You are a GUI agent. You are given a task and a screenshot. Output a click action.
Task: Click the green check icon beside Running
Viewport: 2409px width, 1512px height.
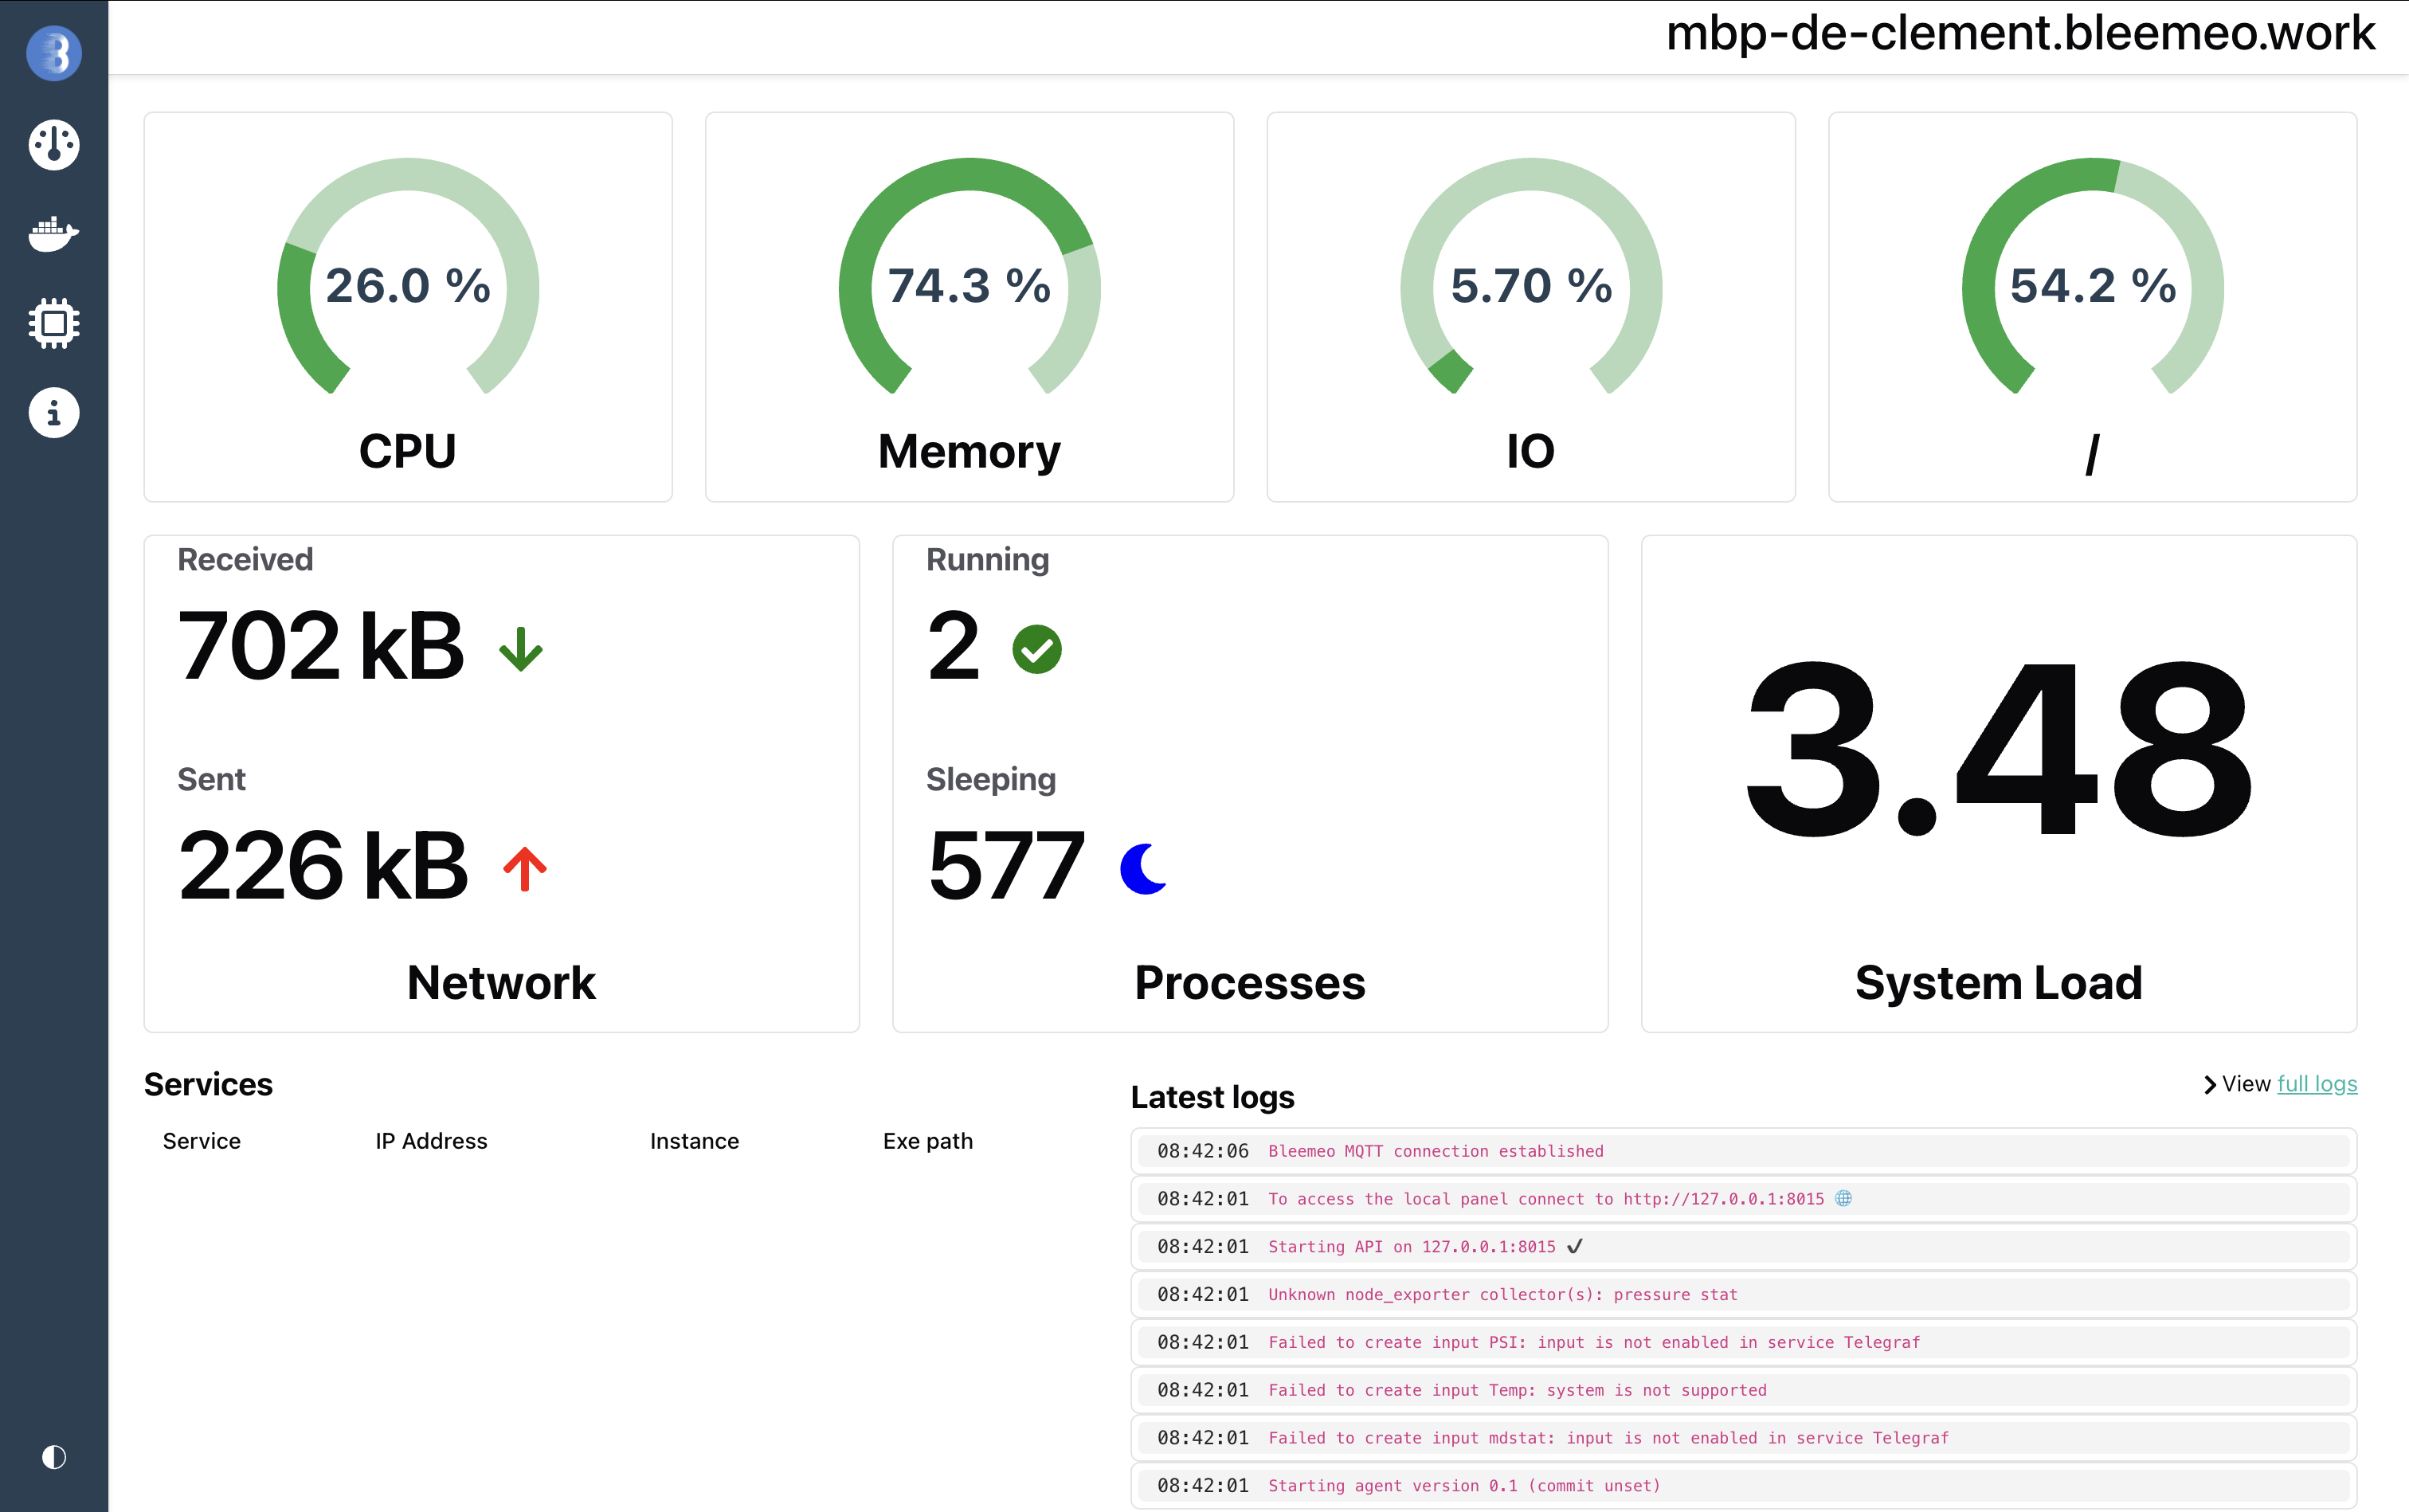coord(1037,650)
